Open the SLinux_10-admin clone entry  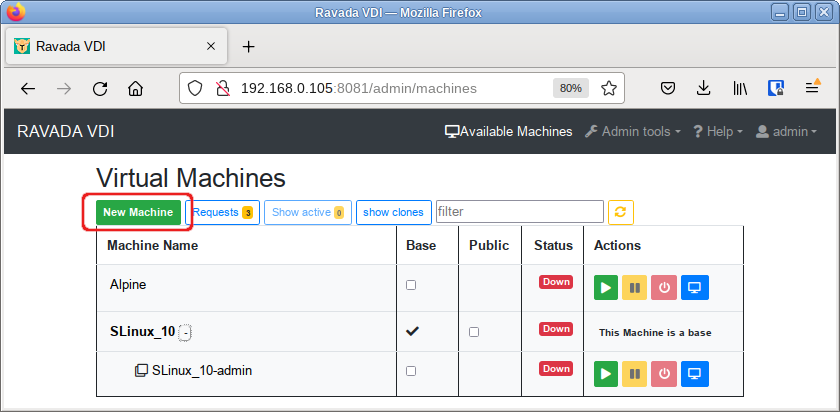[202, 370]
